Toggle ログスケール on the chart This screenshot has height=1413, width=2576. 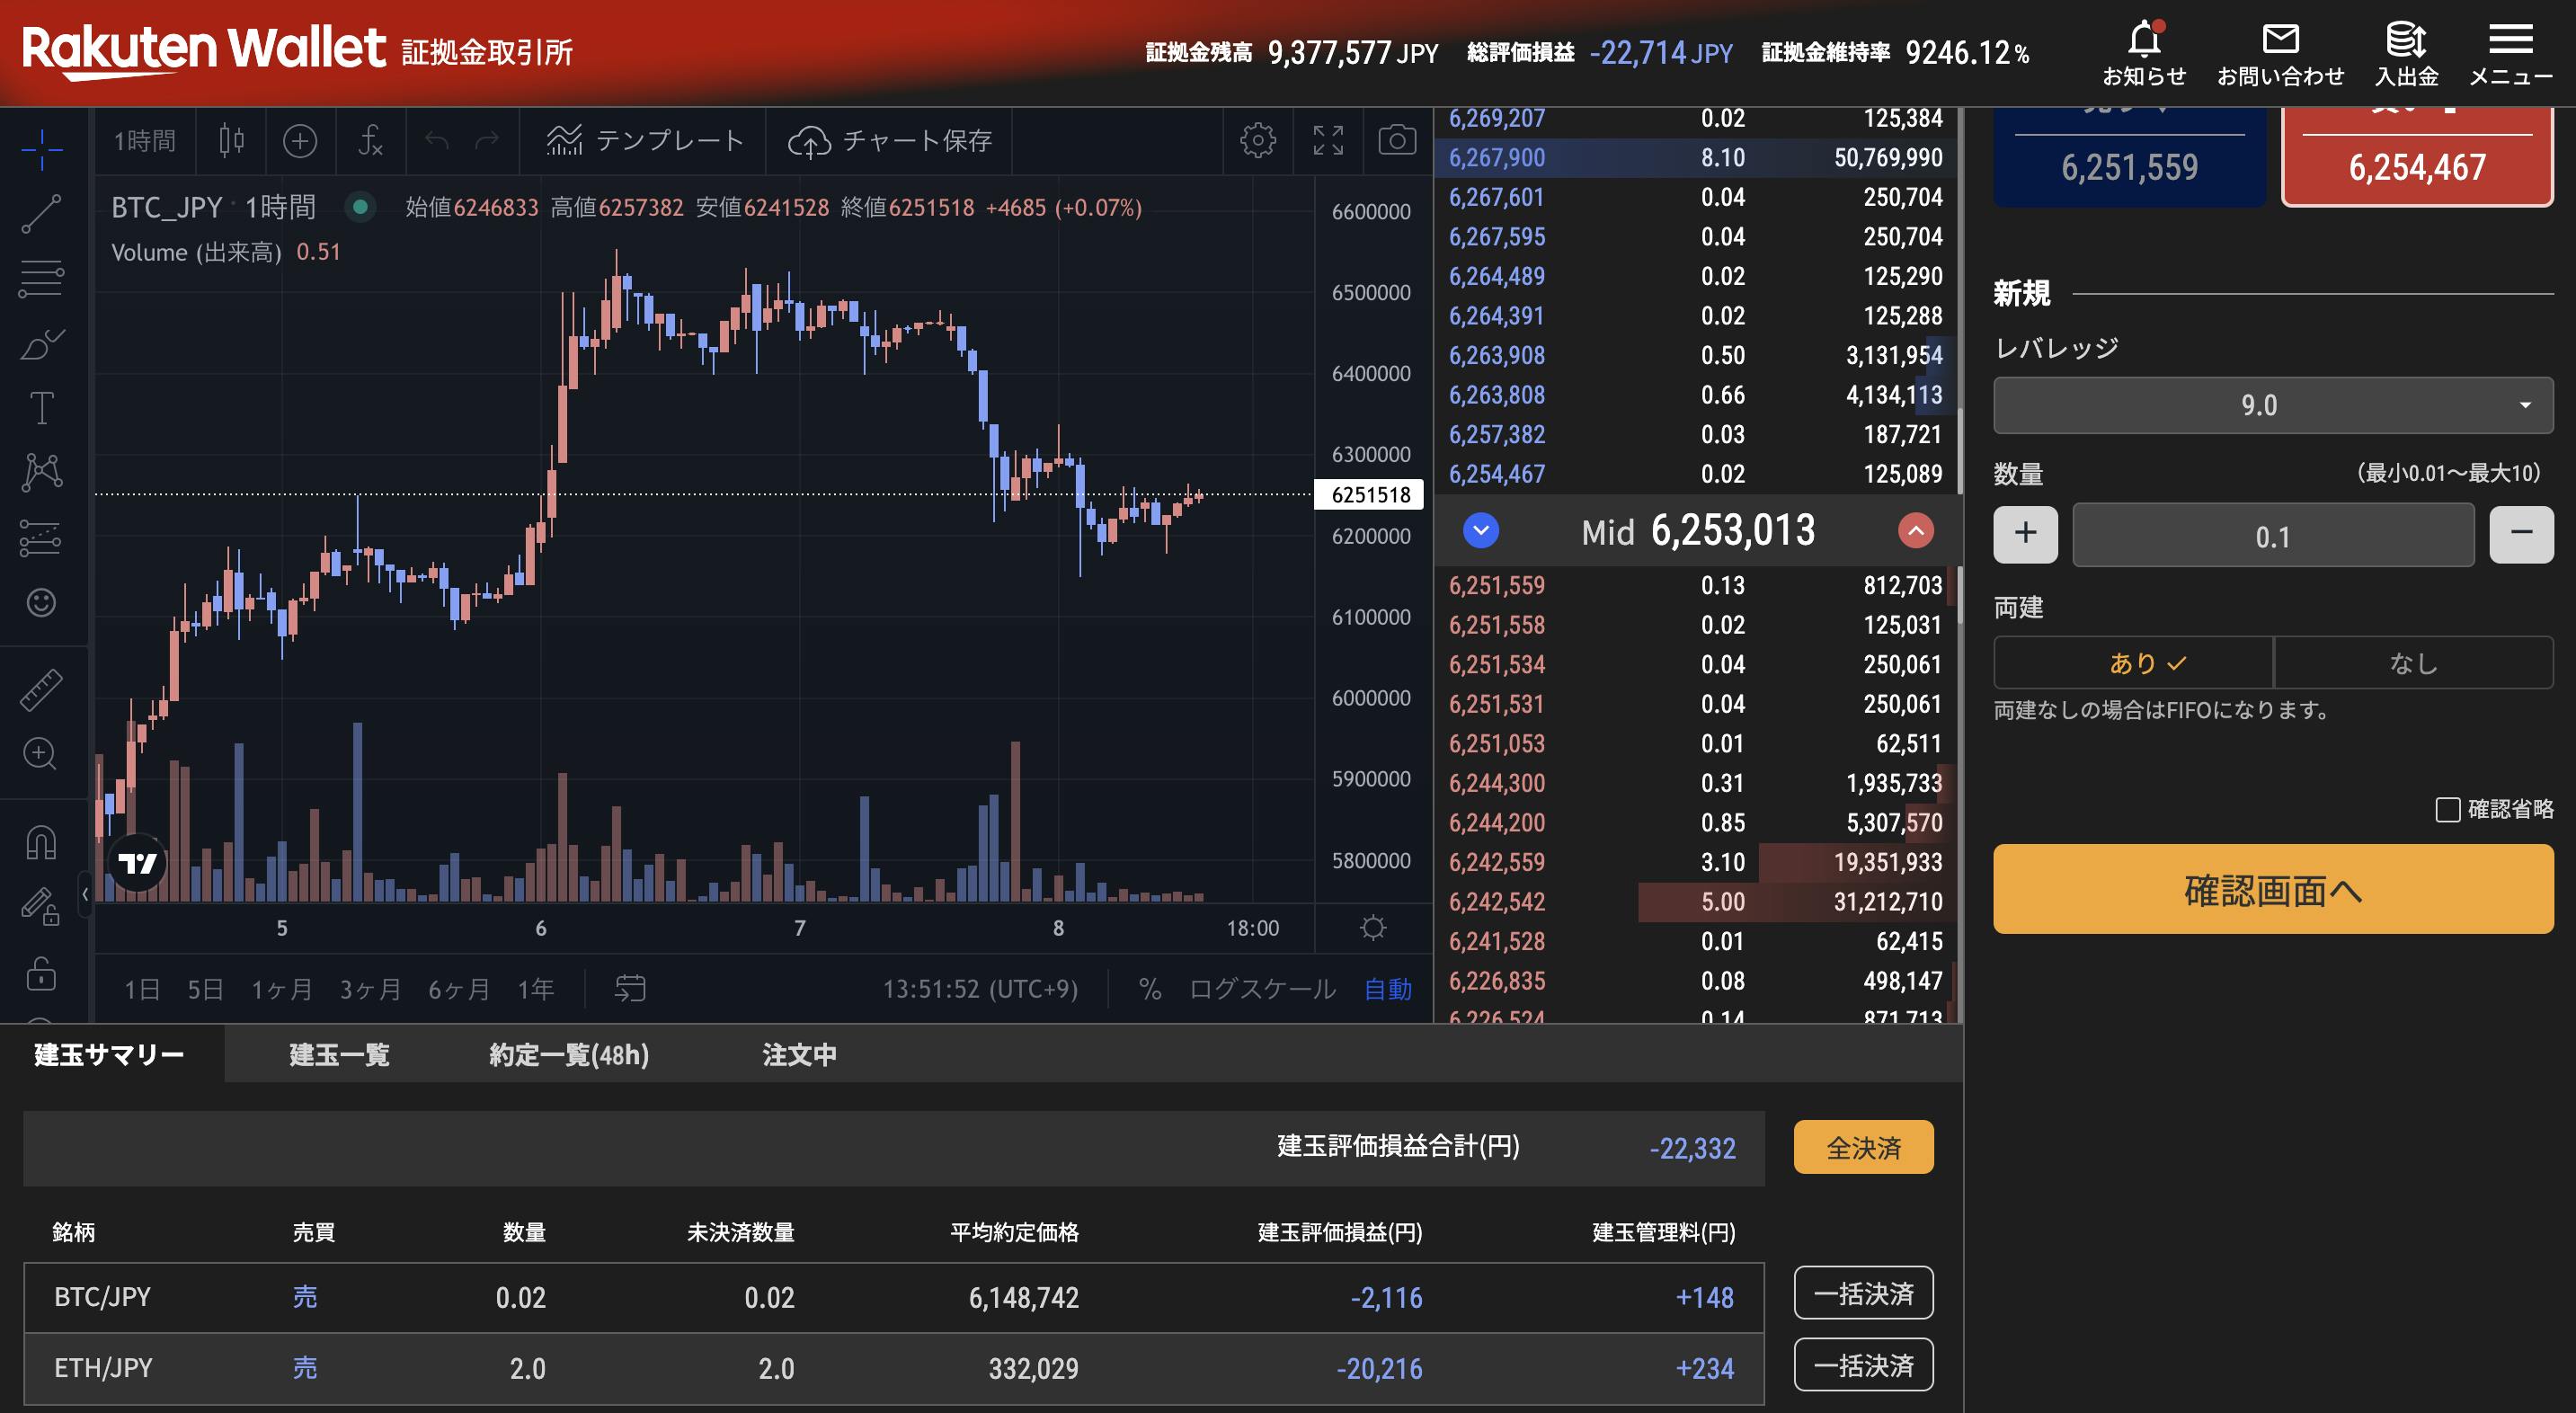click(1262, 989)
